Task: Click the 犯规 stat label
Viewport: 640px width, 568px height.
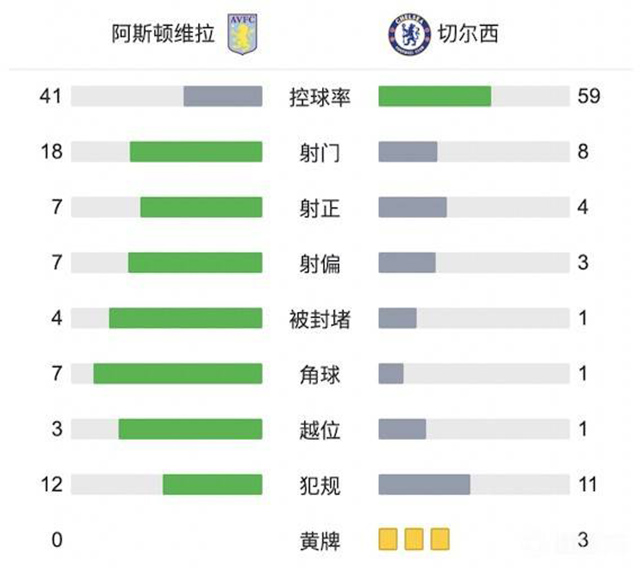Action: pos(320,485)
